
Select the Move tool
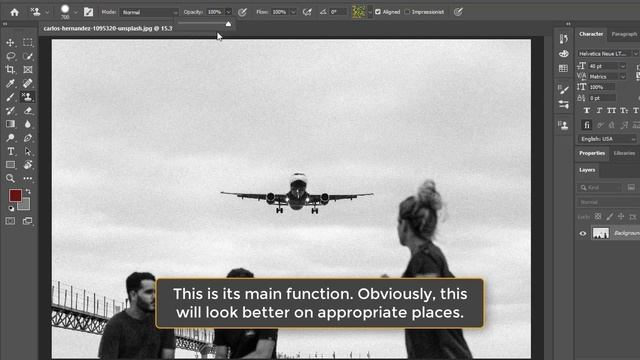[10, 42]
